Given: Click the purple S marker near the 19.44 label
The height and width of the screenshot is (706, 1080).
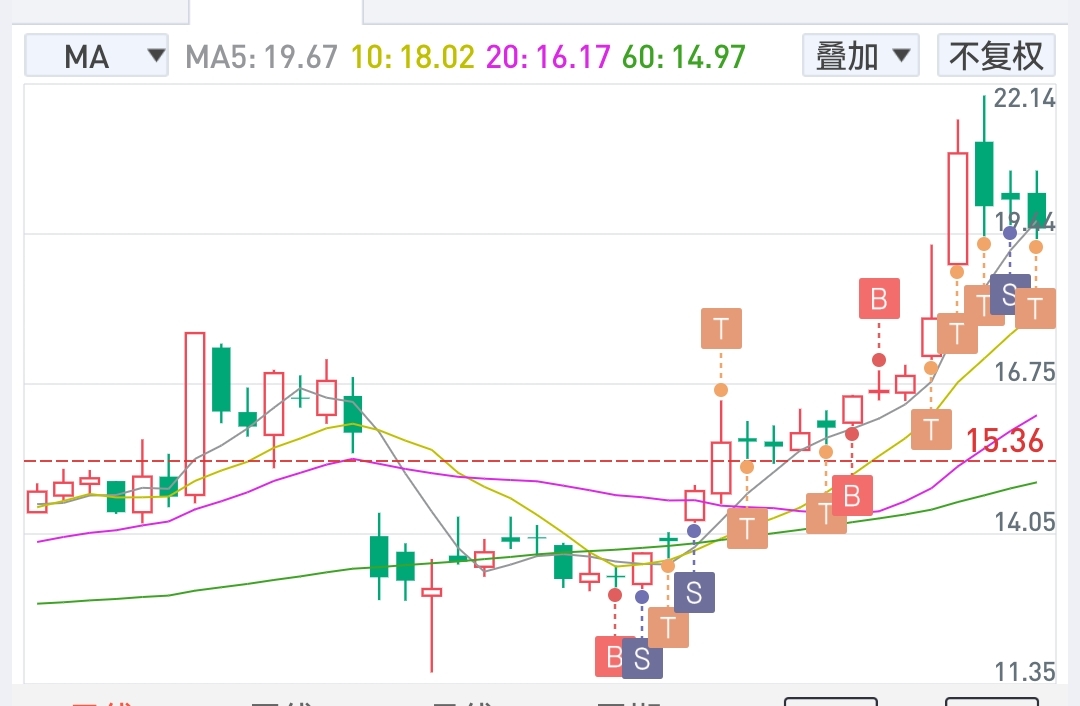Looking at the screenshot, I should click(x=1010, y=294).
